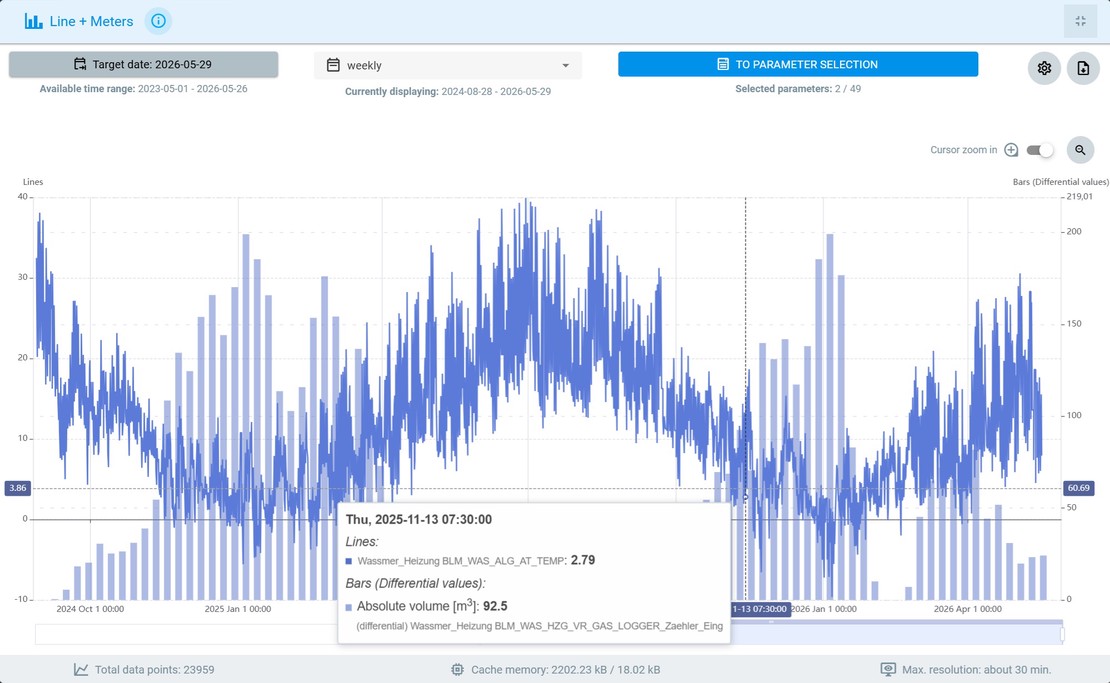Click the monitor icon near Max. resolution

888,670
